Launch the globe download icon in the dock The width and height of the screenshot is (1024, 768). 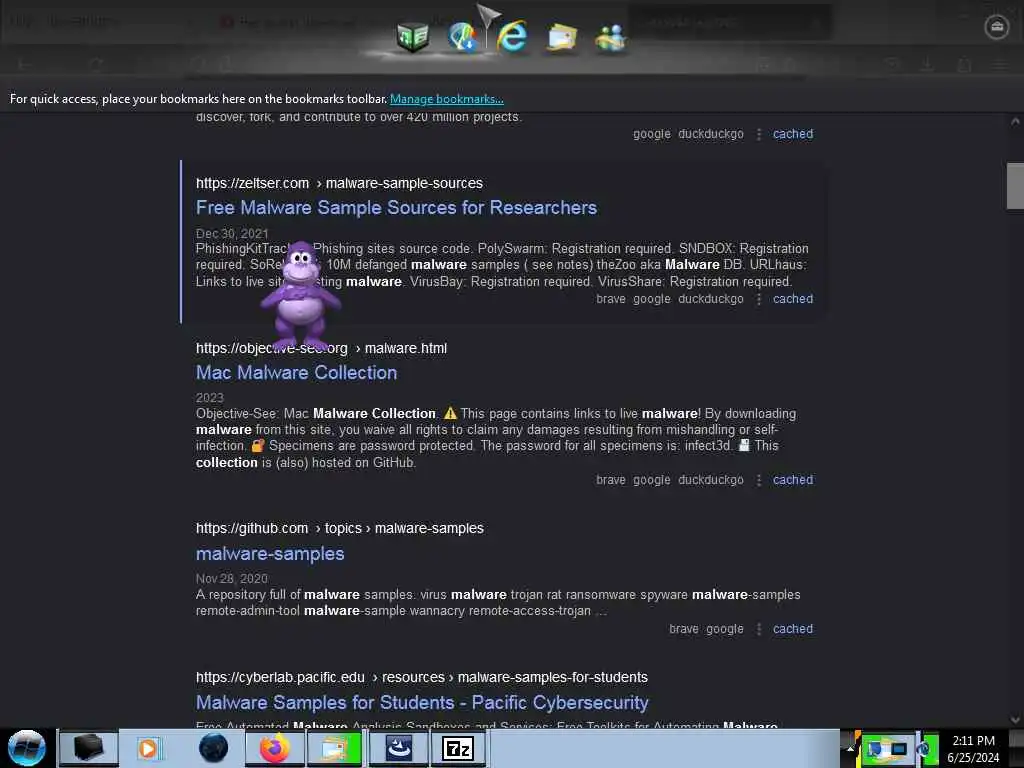pyautogui.click(x=462, y=37)
